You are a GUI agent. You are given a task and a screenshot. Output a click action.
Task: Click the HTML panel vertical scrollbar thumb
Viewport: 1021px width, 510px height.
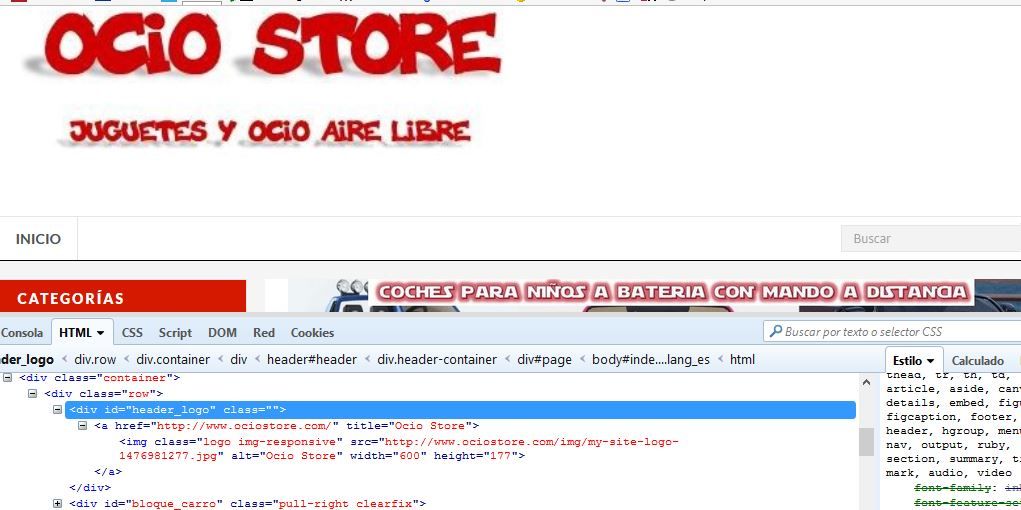pyautogui.click(x=866, y=442)
